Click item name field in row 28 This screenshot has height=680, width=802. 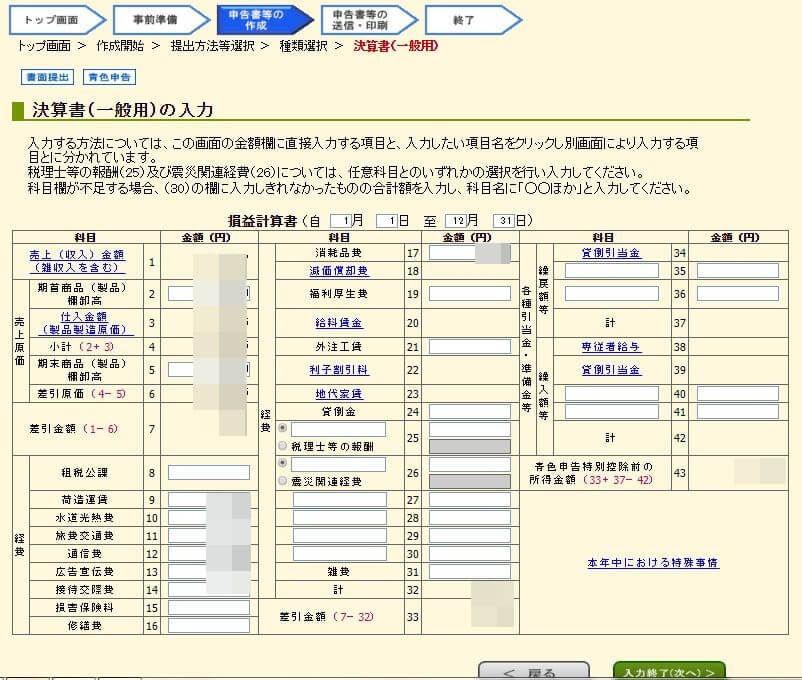[x=340, y=517]
